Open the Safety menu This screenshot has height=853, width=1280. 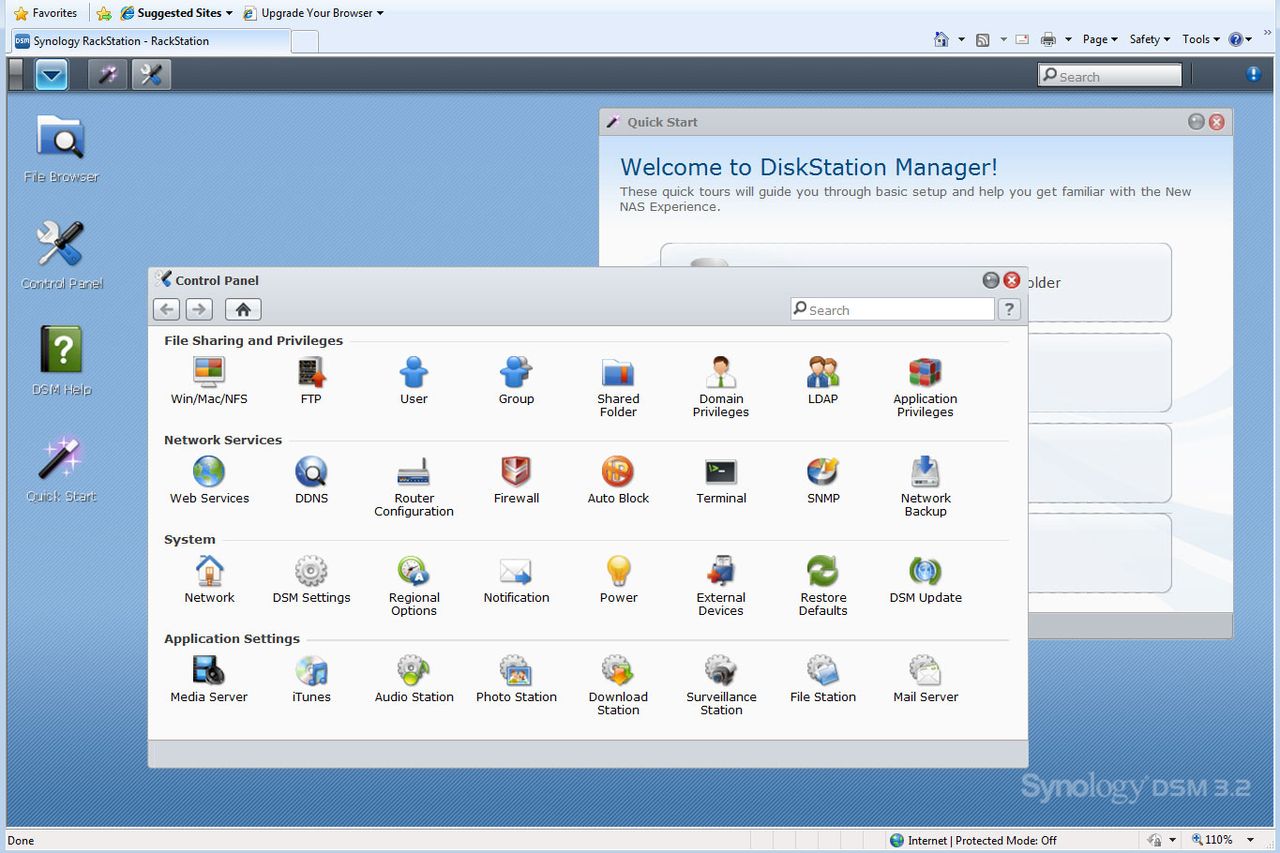1150,39
